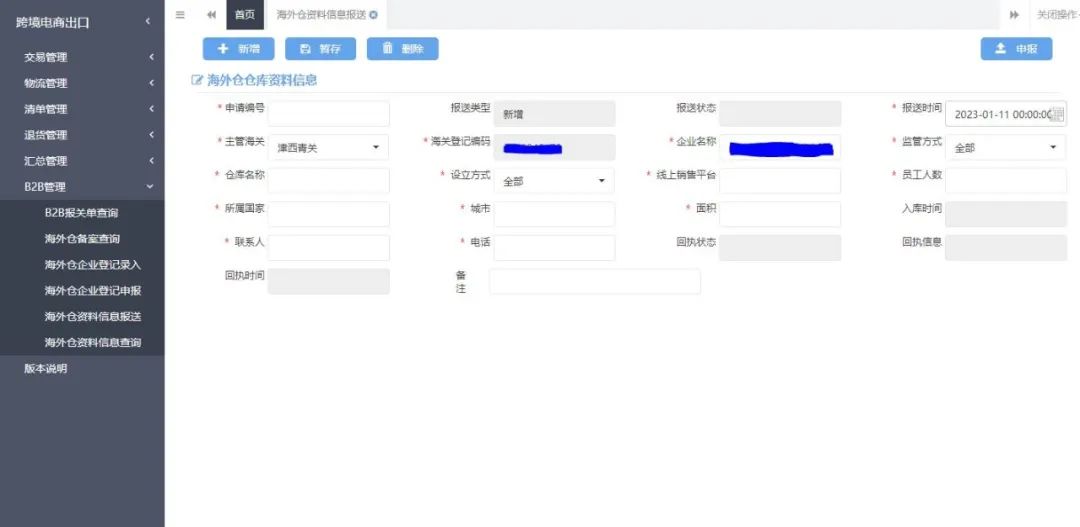
Task: Click the 暂存 save draft button
Action: pos(320,49)
